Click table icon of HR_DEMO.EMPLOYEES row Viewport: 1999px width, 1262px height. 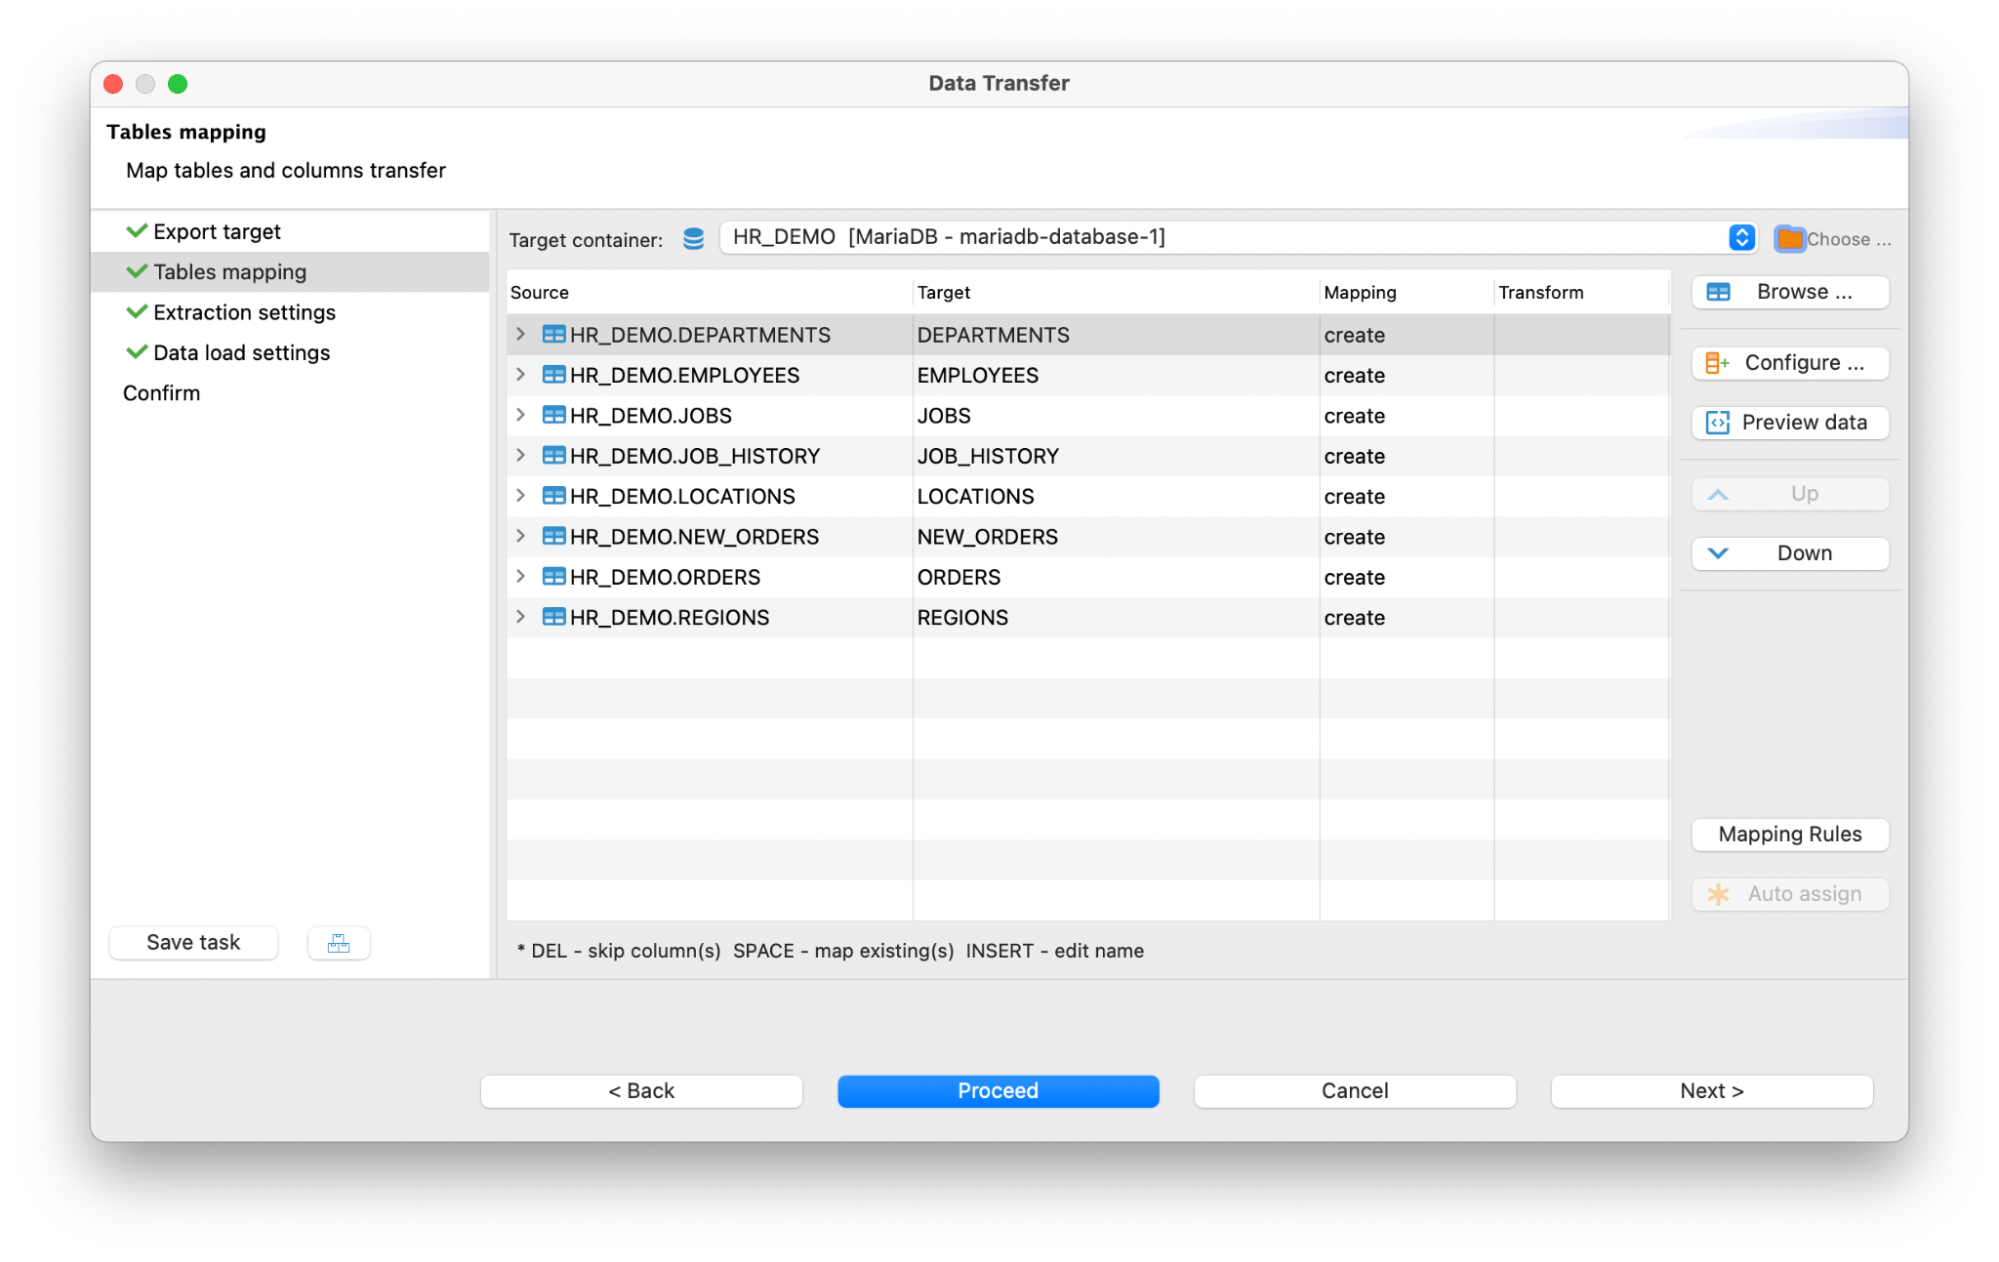coord(554,375)
